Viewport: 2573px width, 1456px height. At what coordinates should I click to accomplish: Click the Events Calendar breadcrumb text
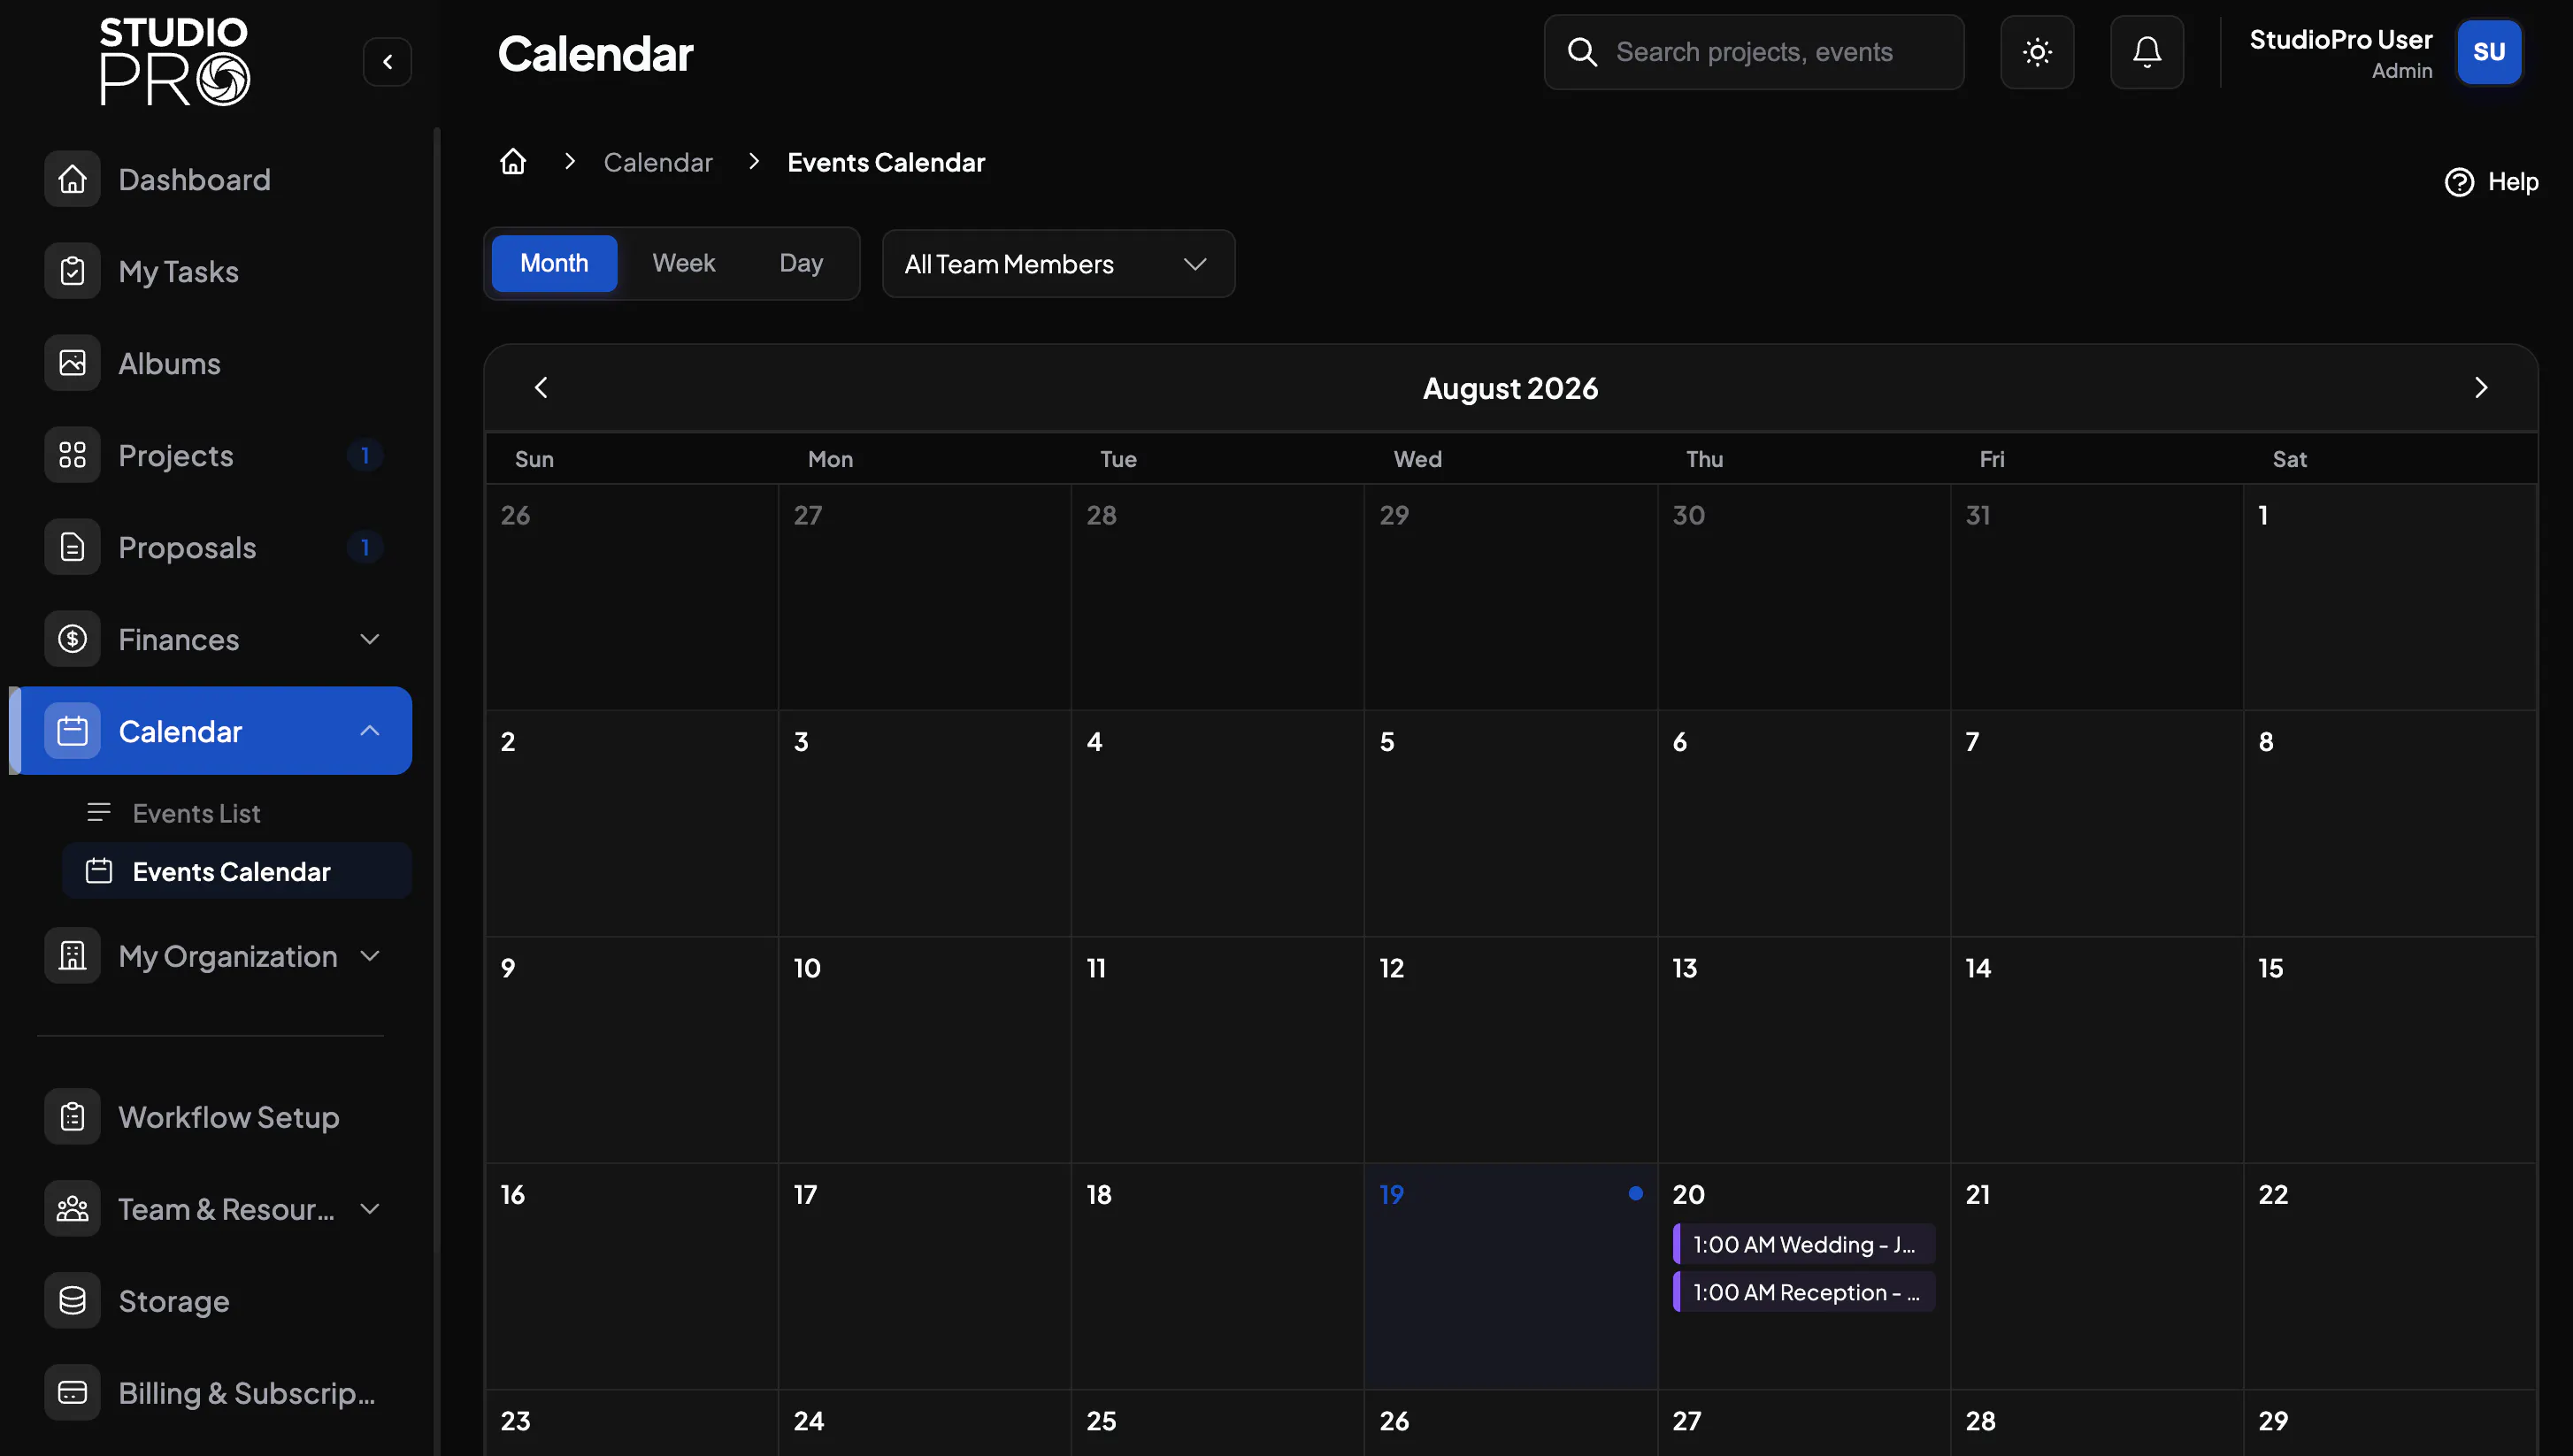886,162
